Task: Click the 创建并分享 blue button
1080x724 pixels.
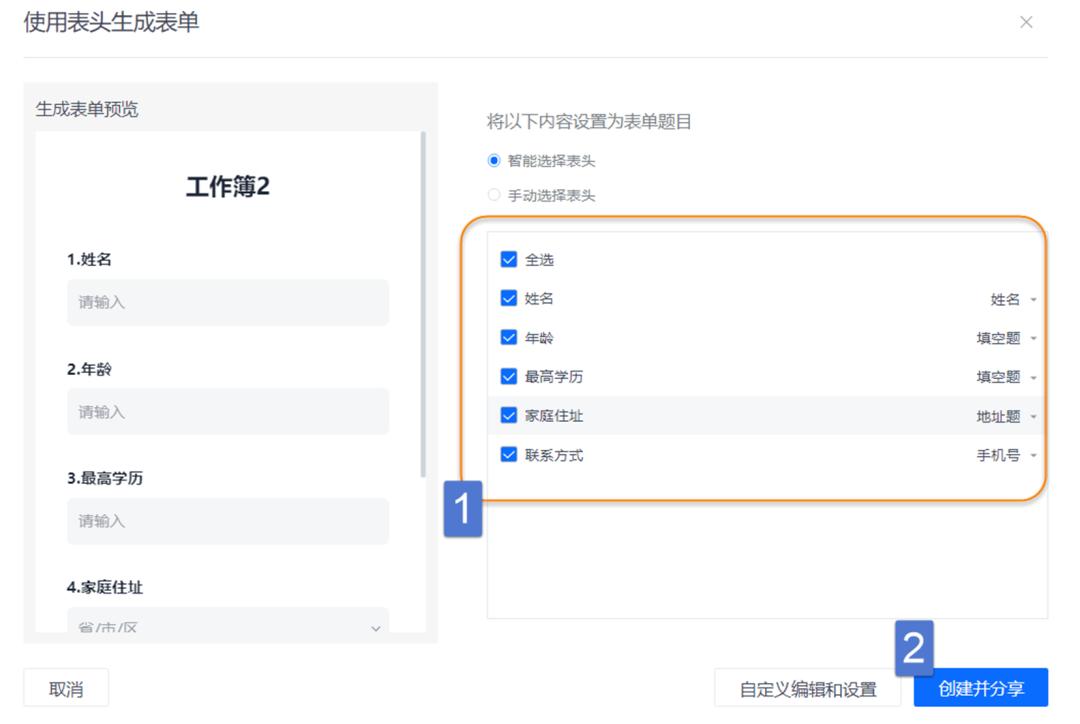Action: [983, 687]
